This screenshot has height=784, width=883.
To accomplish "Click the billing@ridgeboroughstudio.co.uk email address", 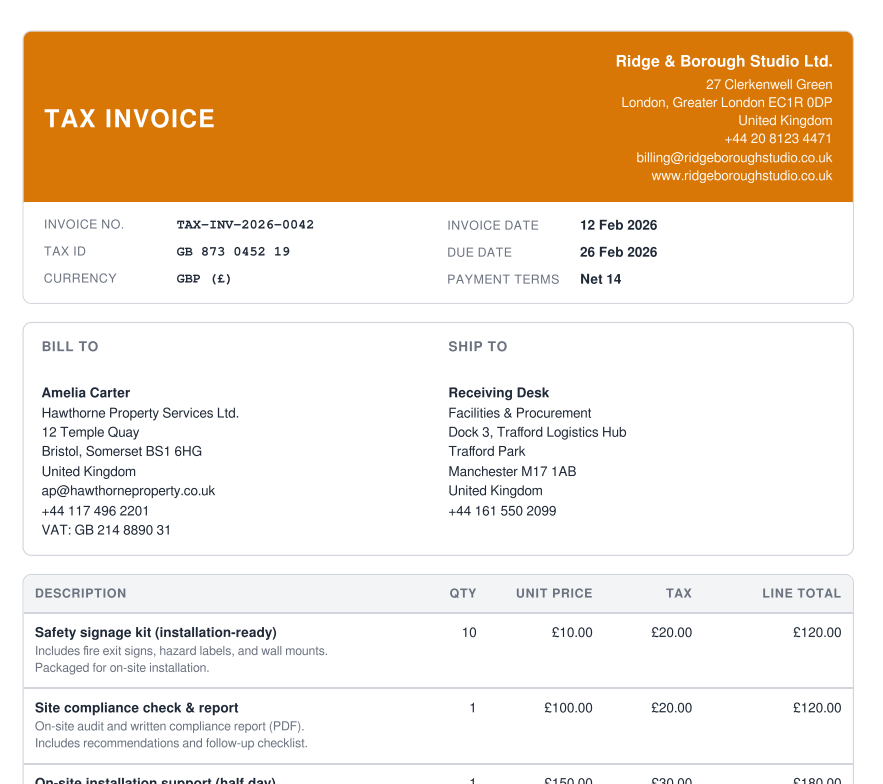I will pyautogui.click(x=734, y=158).
